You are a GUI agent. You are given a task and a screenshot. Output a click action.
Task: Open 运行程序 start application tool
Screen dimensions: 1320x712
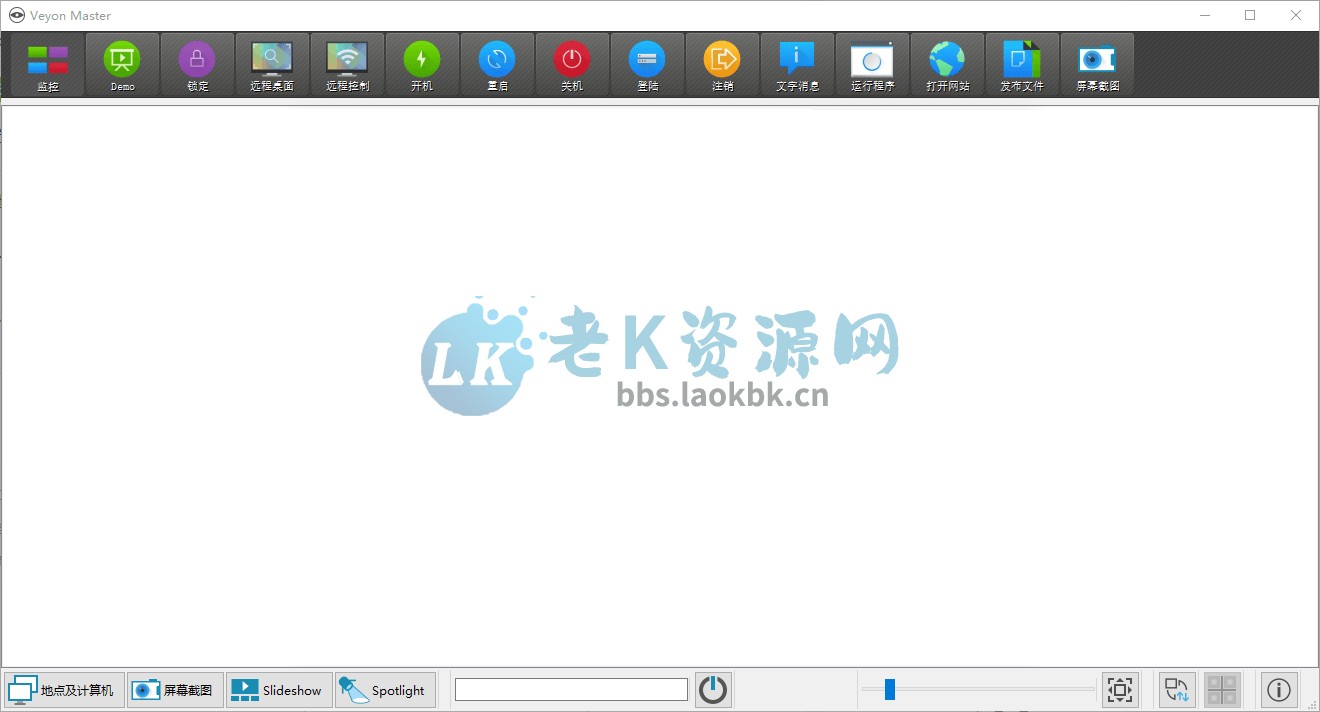tap(872, 65)
